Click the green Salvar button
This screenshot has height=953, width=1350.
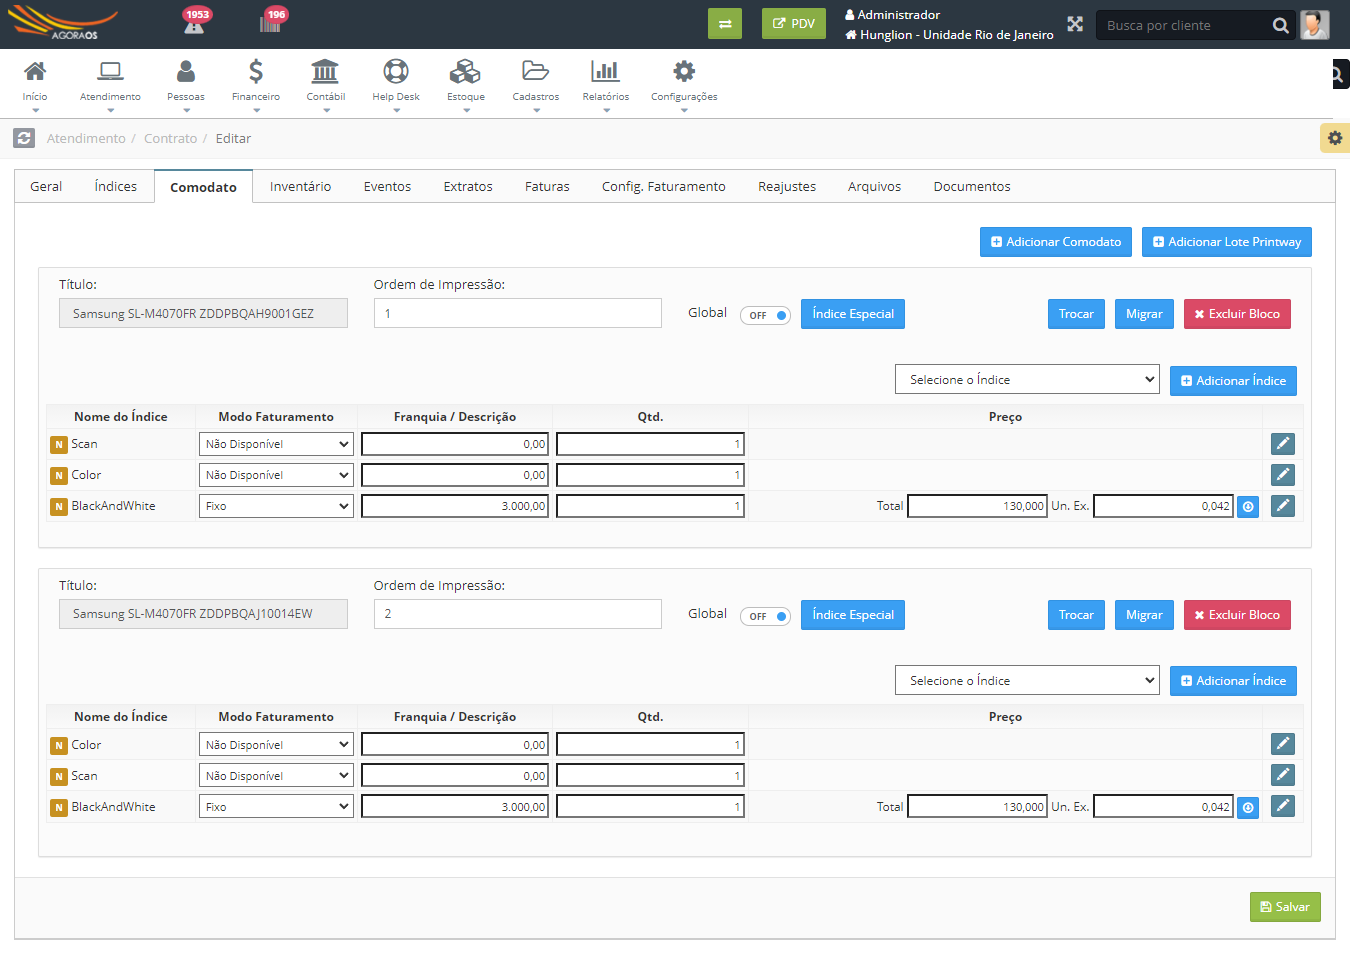pos(1285,907)
